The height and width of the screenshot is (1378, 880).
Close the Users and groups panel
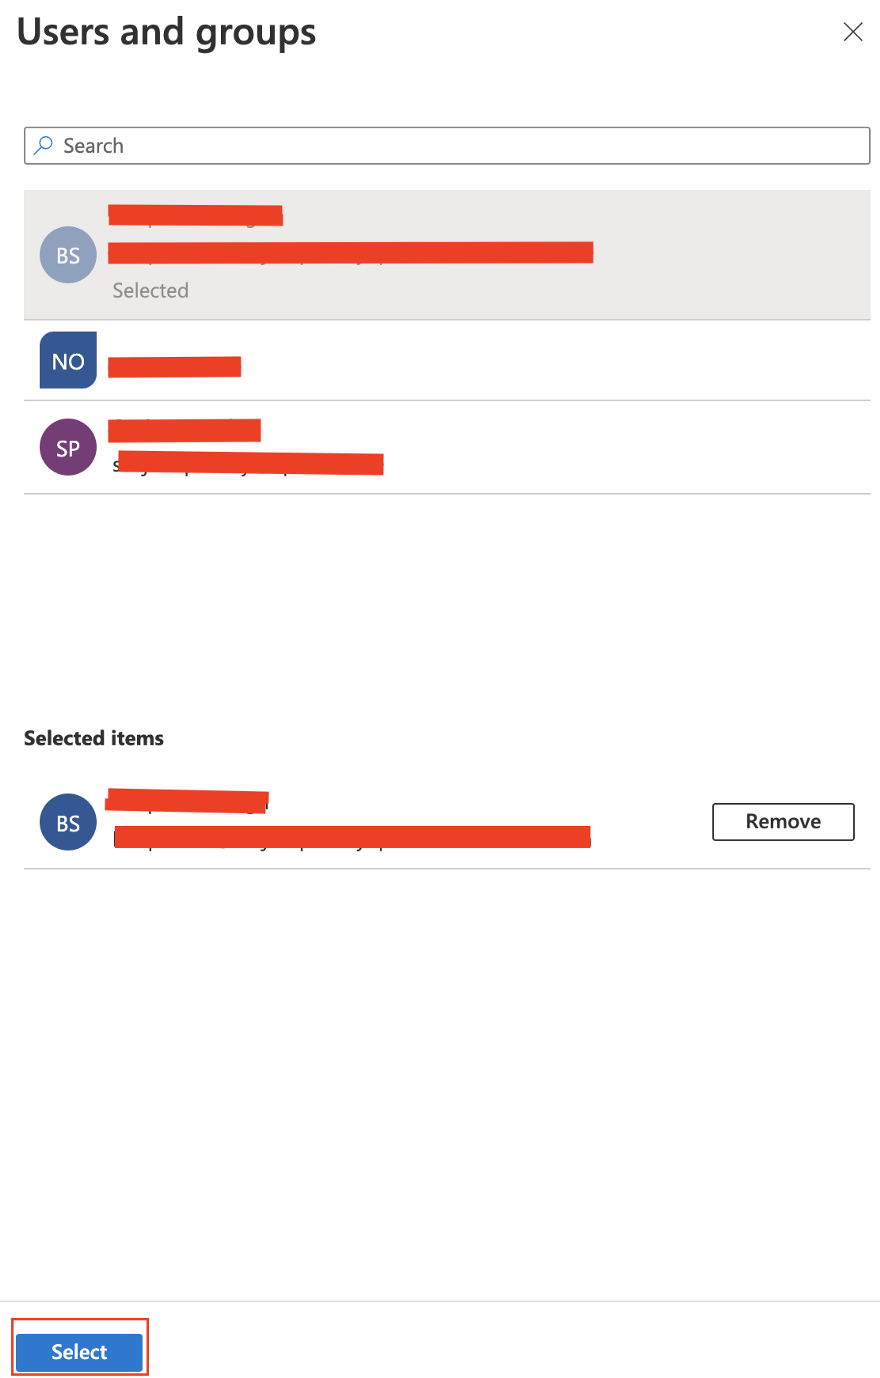tap(853, 32)
